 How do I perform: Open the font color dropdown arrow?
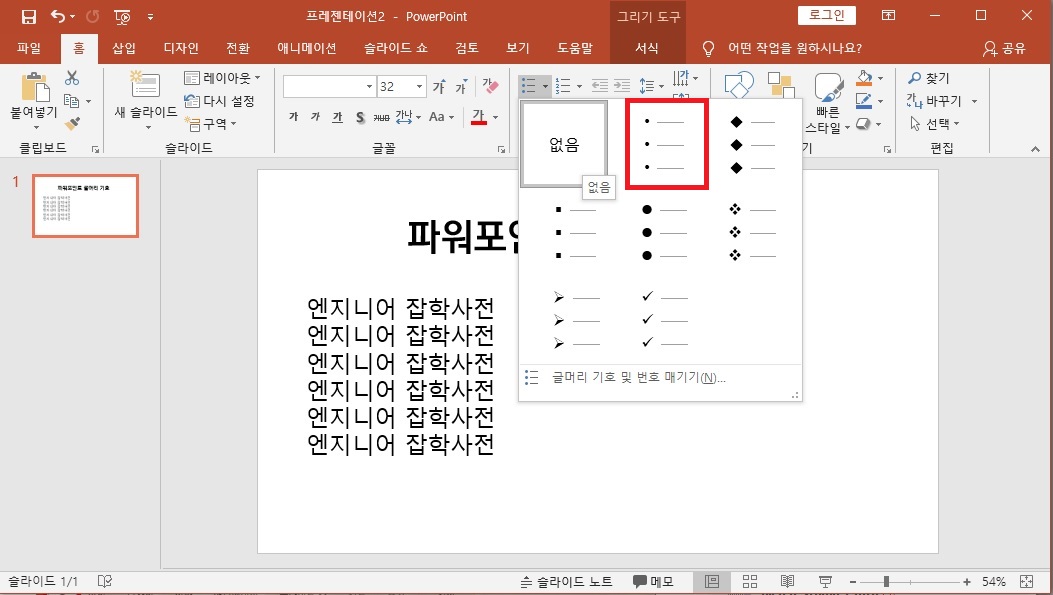tap(496, 117)
